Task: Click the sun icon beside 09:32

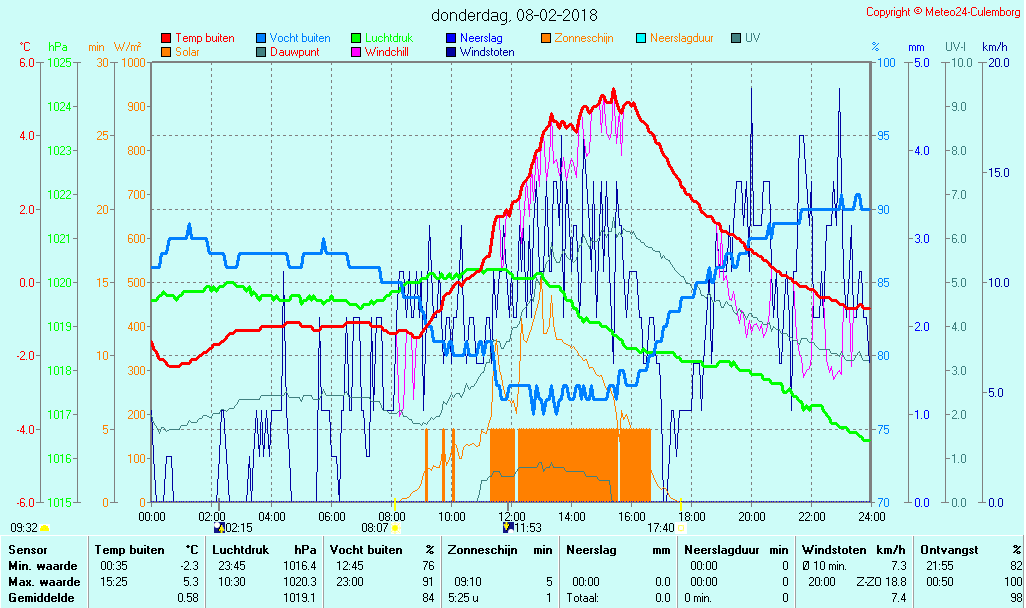Action: point(44,527)
